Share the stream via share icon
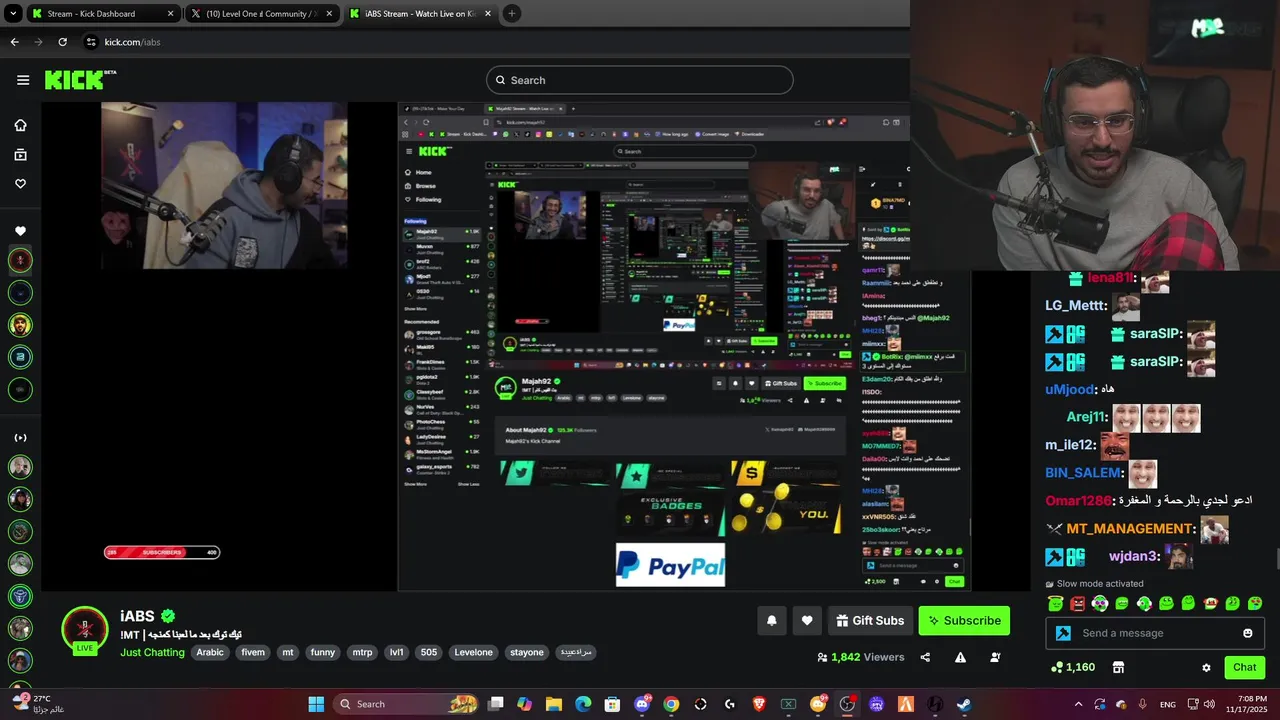Image resolution: width=1280 pixels, height=720 pixels. coord(925,657)
